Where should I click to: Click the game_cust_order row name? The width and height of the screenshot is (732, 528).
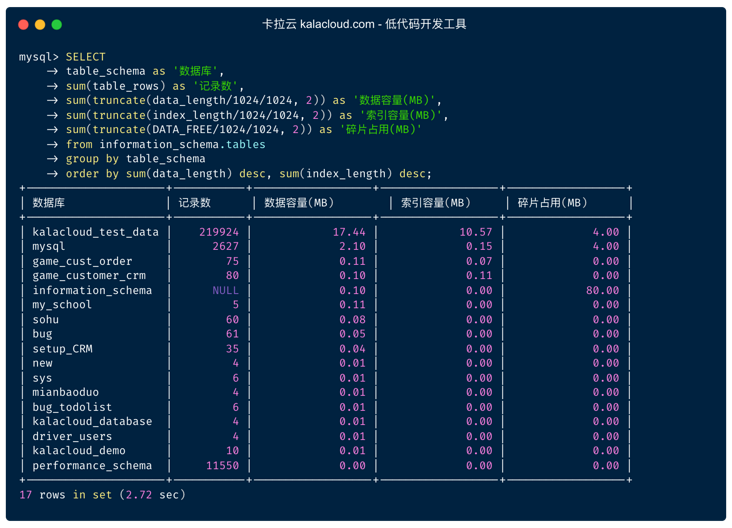pyautogui.click(x=82, y=261)
